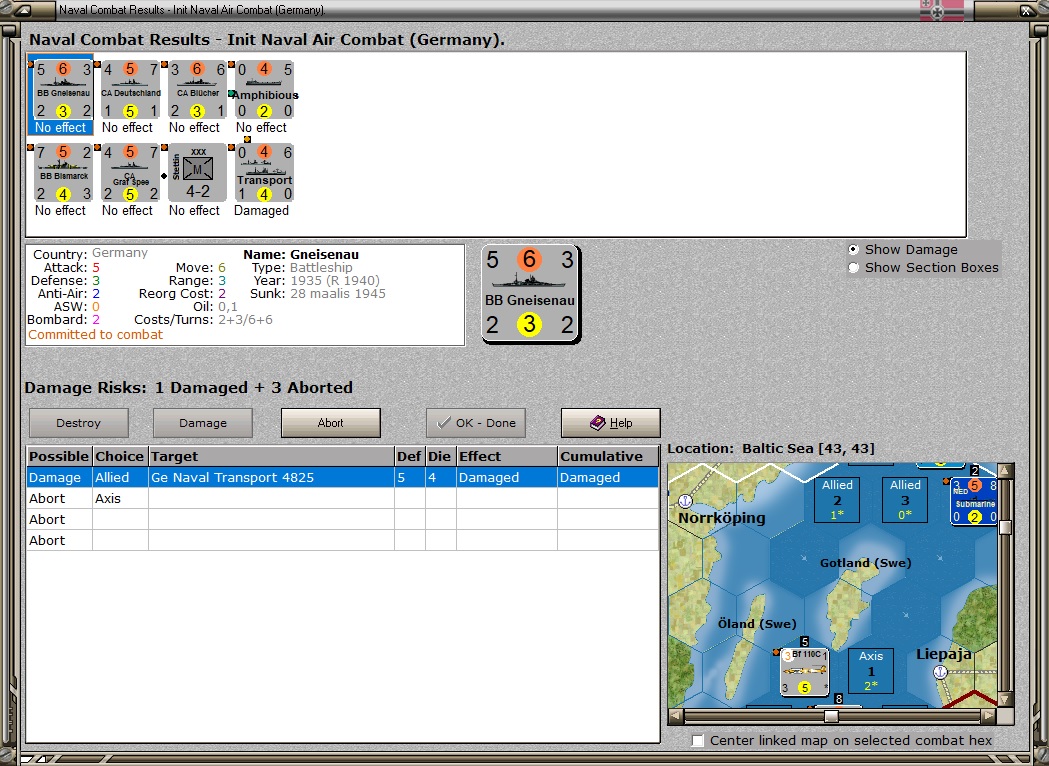Close the Naval Combat Results window
Image resolution: width=1049 pixels, height=766 pixels.
(1026, 10)
